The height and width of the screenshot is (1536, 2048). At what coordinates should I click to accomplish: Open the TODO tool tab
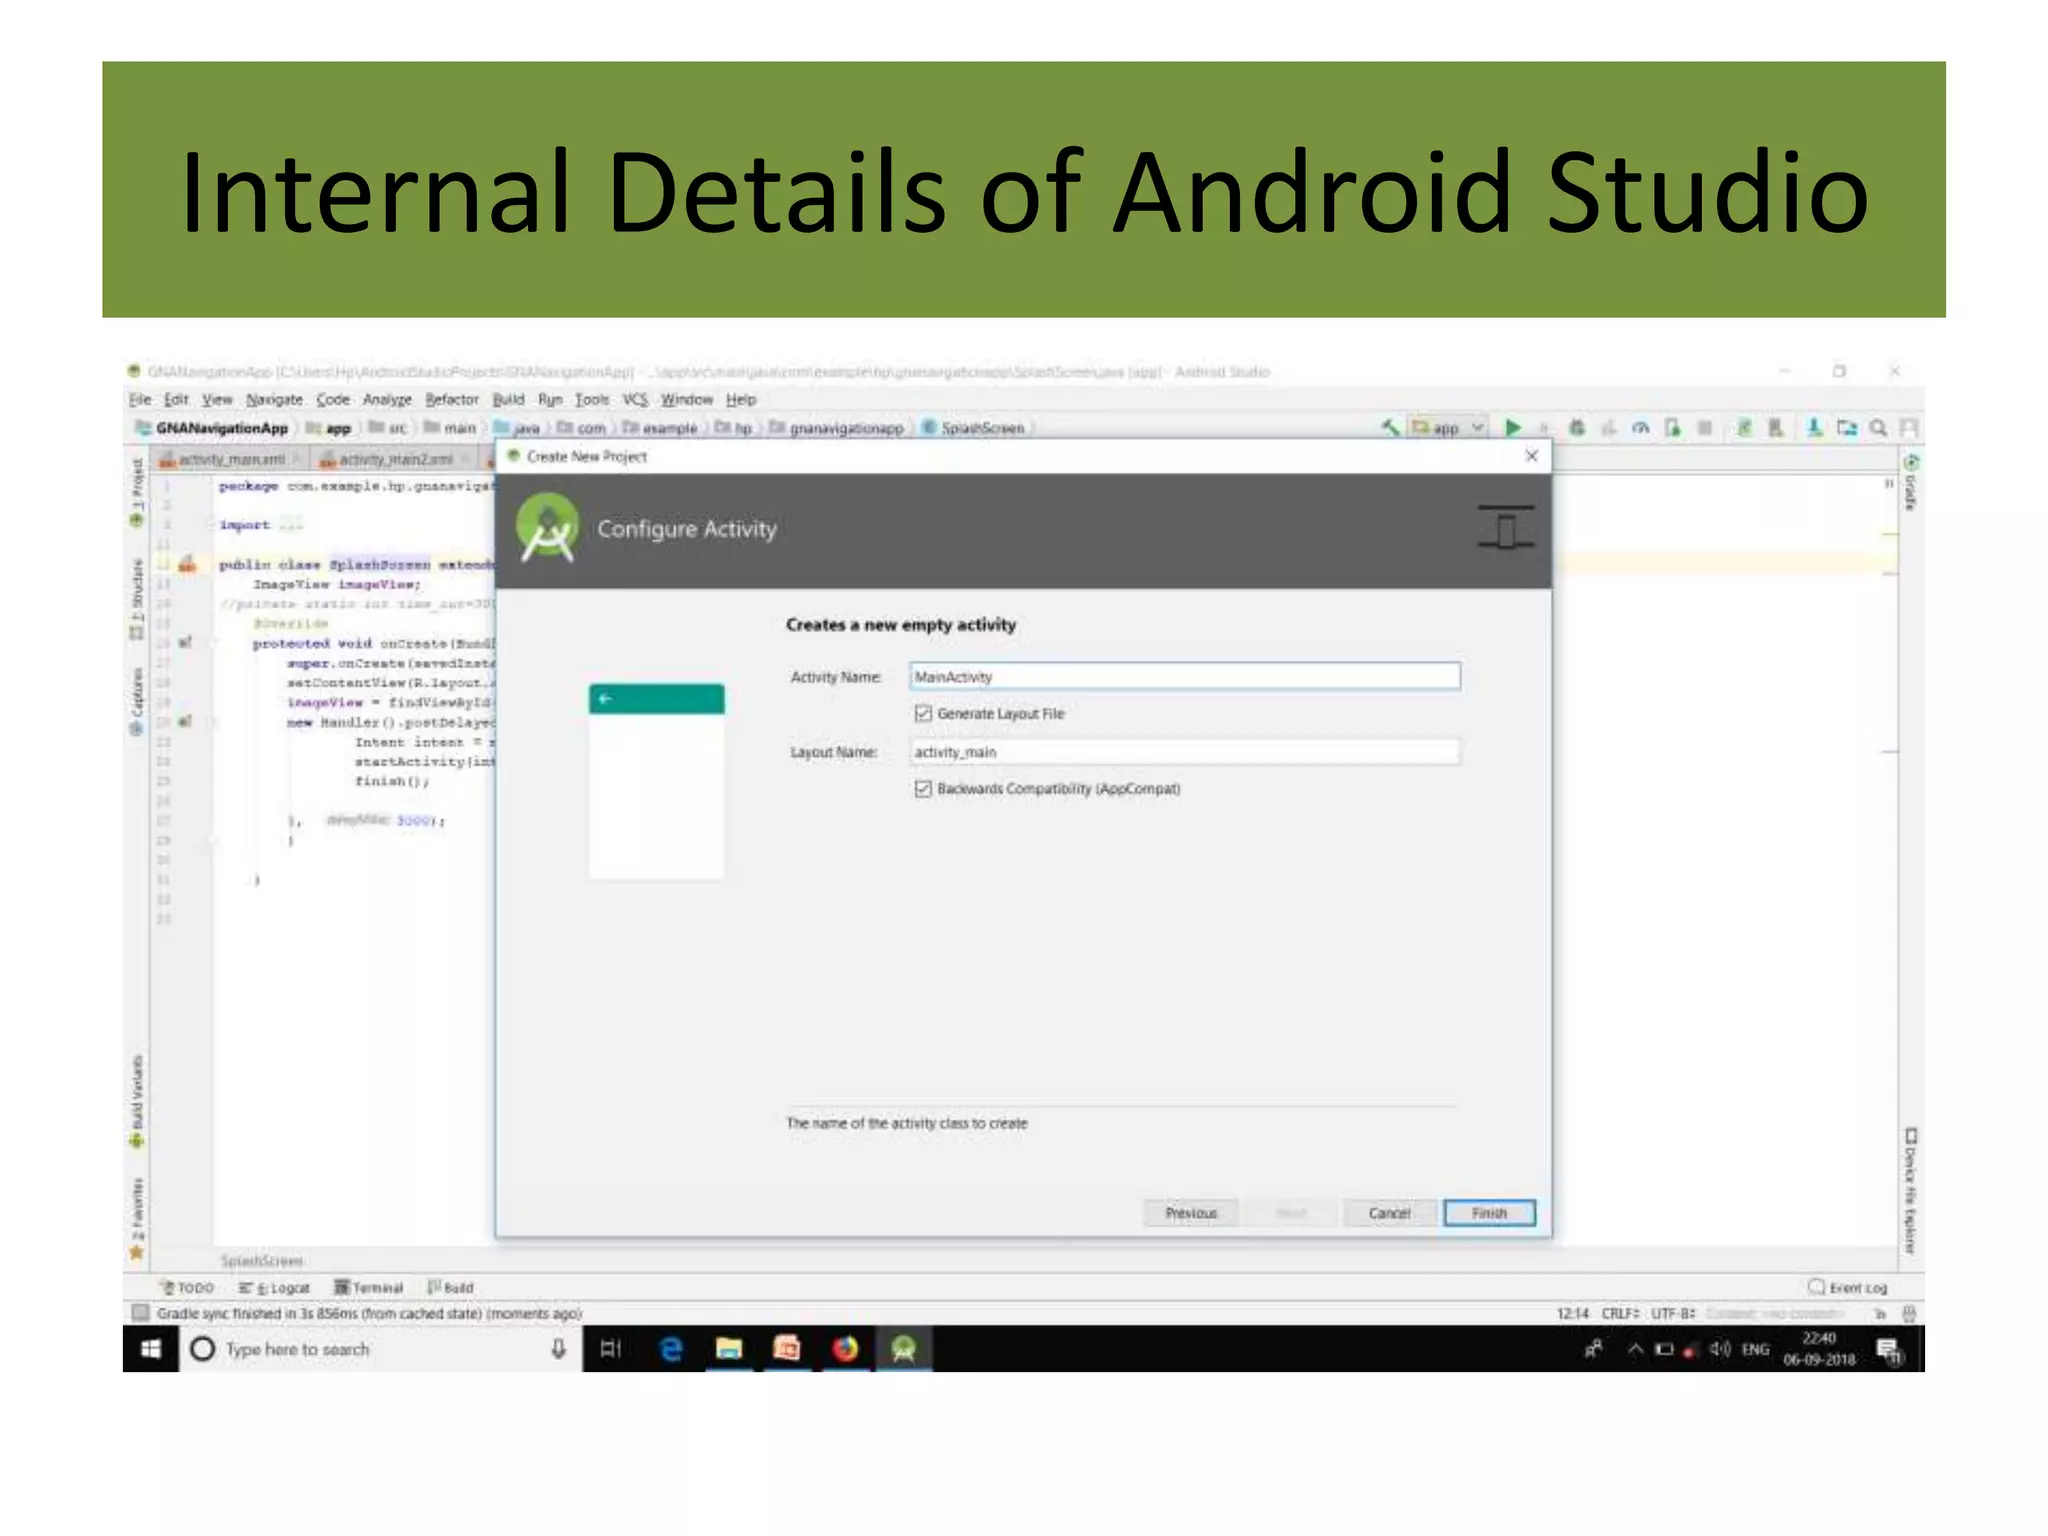pos(188,1287)
